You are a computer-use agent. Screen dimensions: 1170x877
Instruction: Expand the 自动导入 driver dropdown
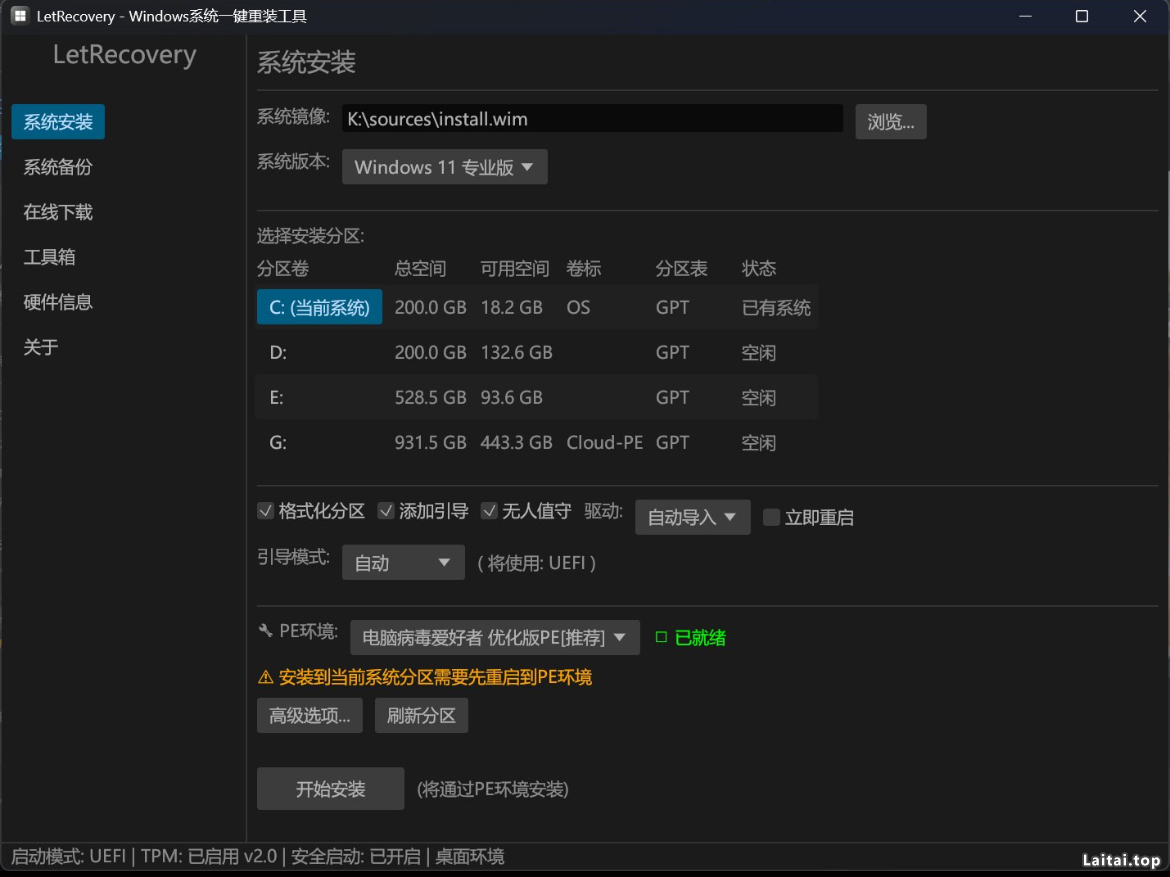(x=692, y=517)
